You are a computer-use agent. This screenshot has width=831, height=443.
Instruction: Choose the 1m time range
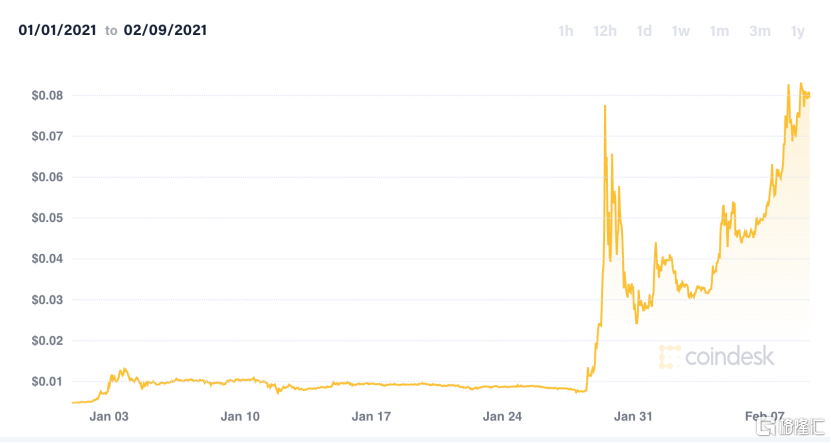[x=719, y=31]
